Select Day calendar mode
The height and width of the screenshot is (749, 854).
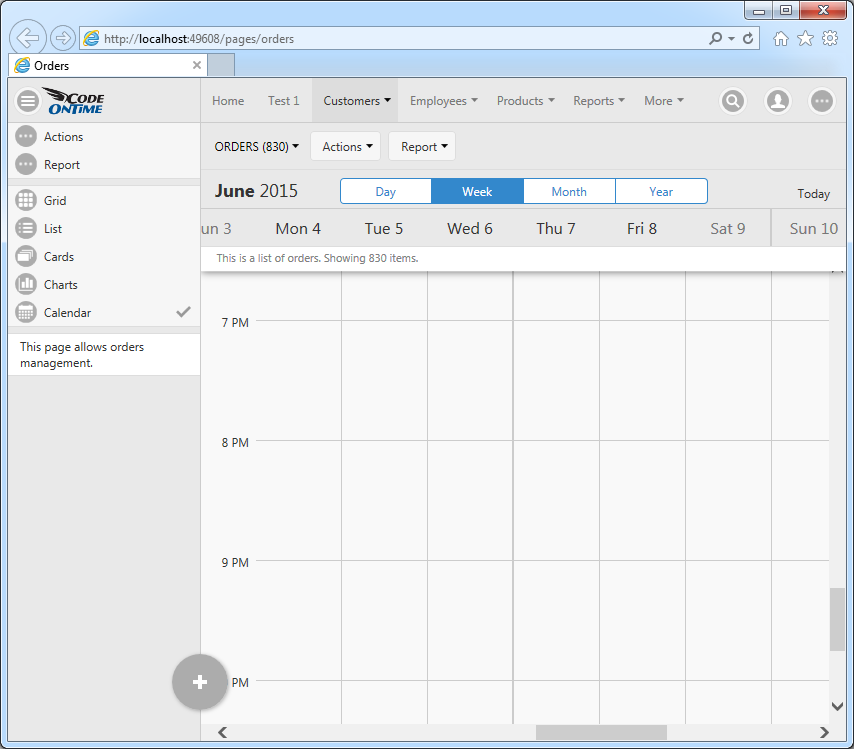386,191
